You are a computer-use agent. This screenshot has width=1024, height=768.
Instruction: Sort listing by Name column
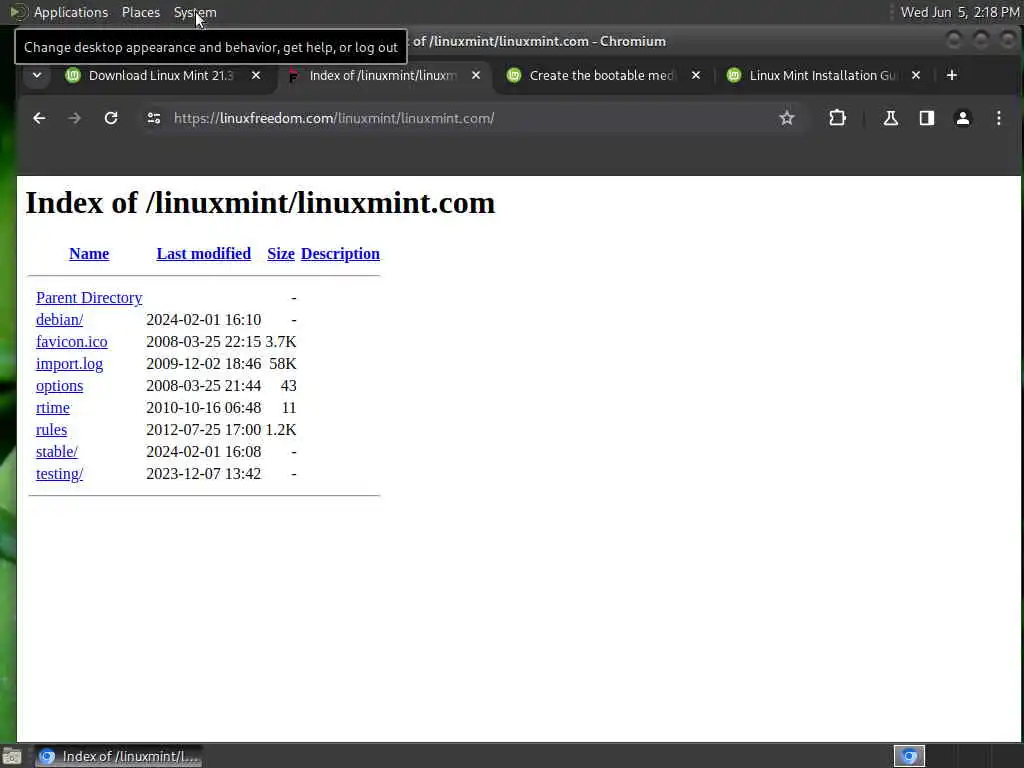tap(89, 253)
